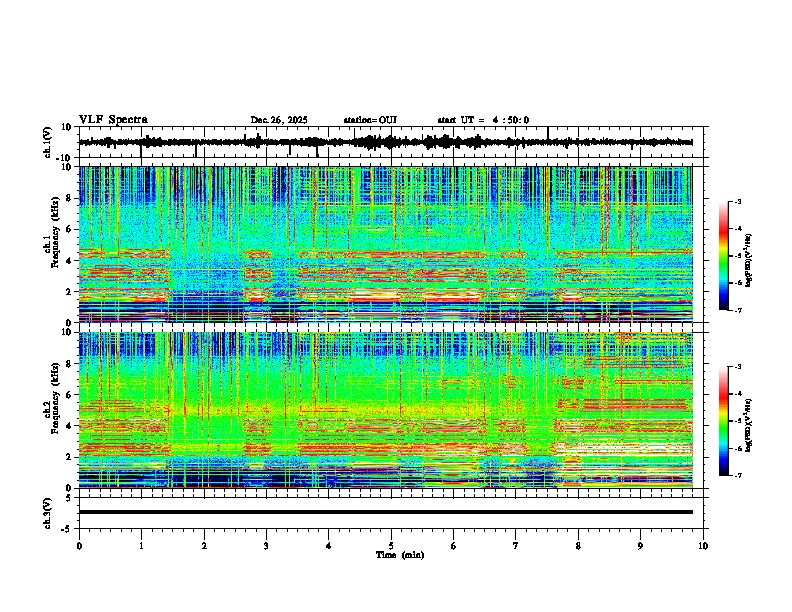Click the "-7" label on ch.1 color bar
This screenshot has height=612, width=792.
tap(738, 310)
